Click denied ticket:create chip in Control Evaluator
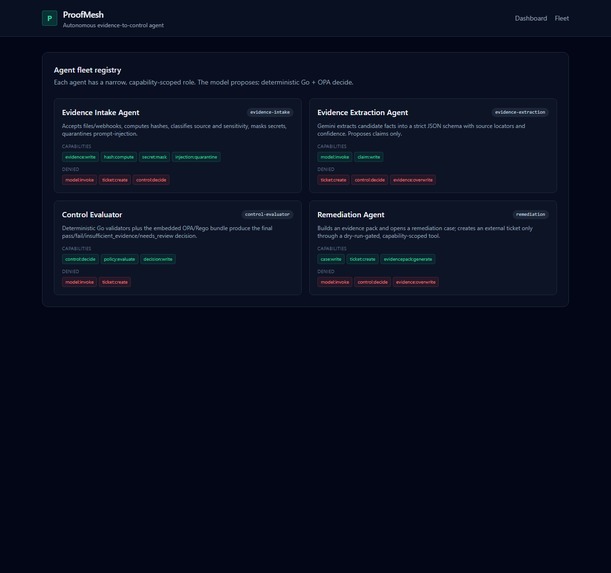The image size is (611, 573). pos(115,282)
